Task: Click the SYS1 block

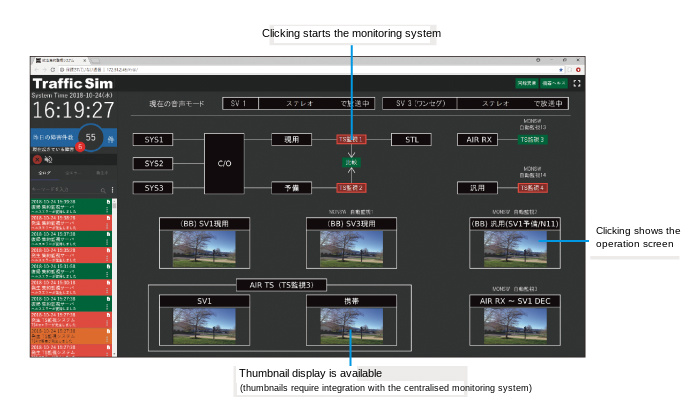Action: (153, 140)
